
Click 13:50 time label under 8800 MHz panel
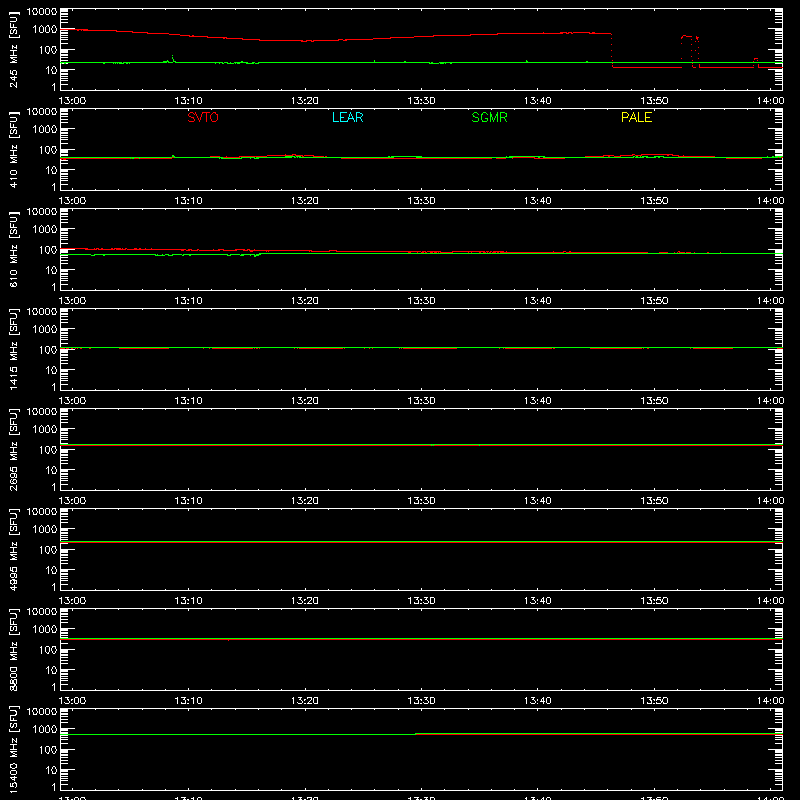click(x=654, y=701)
